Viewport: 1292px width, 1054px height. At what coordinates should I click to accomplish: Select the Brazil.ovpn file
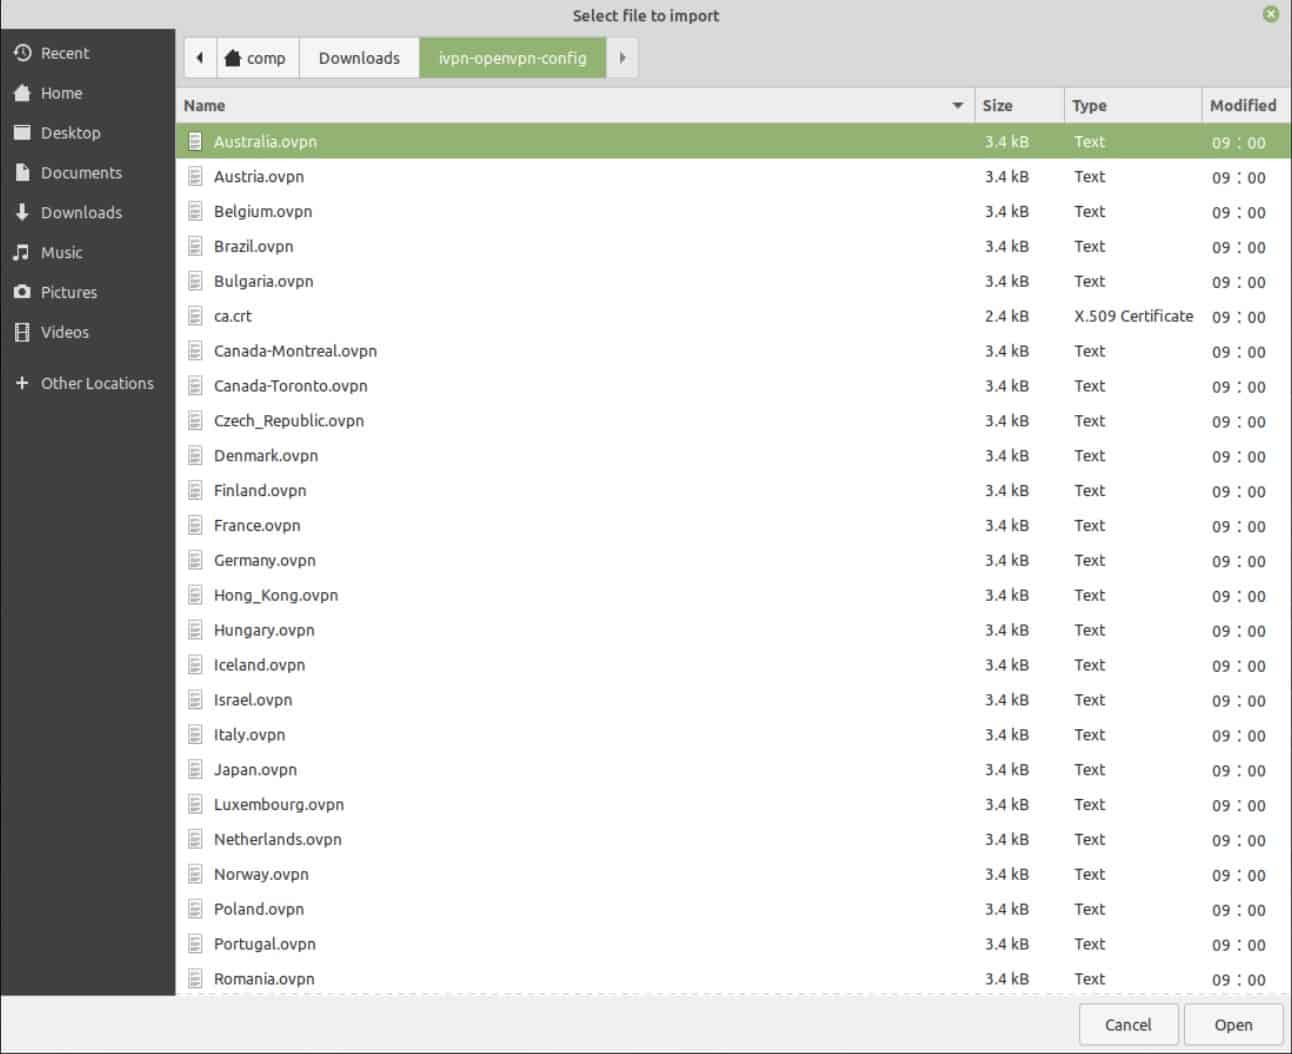pos(733,247)
